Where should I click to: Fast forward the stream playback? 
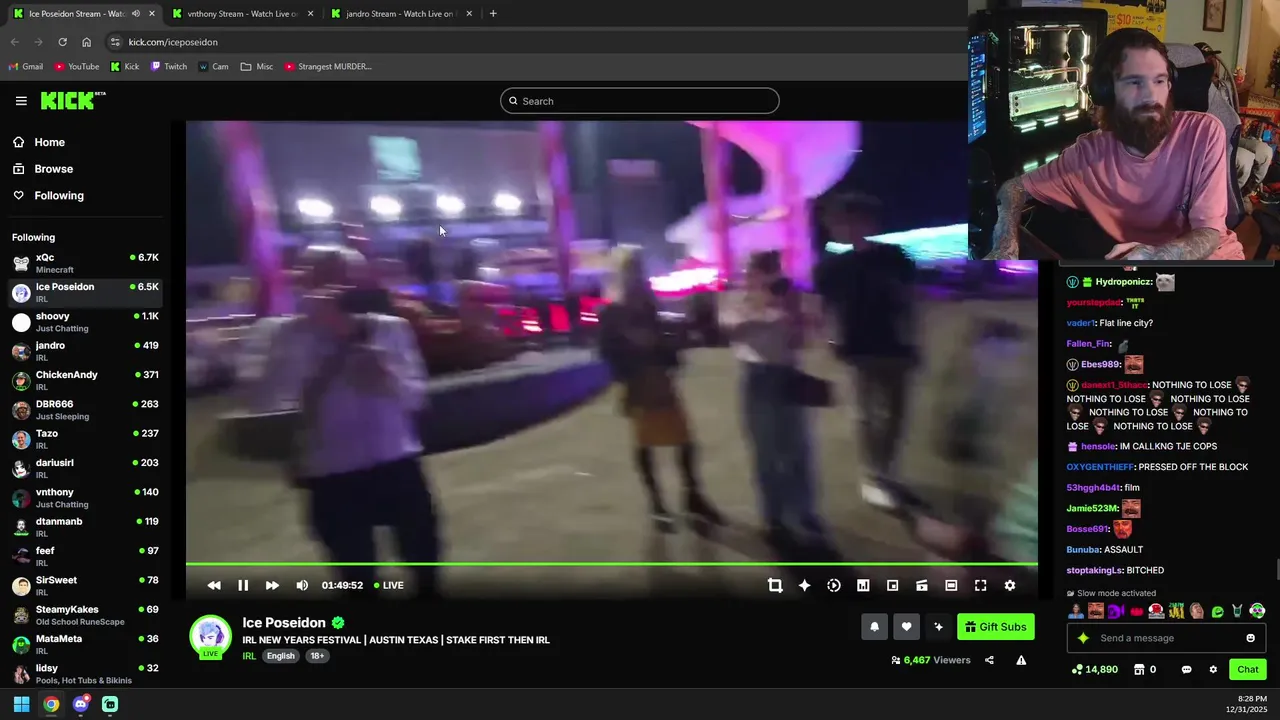pos(272,585)
